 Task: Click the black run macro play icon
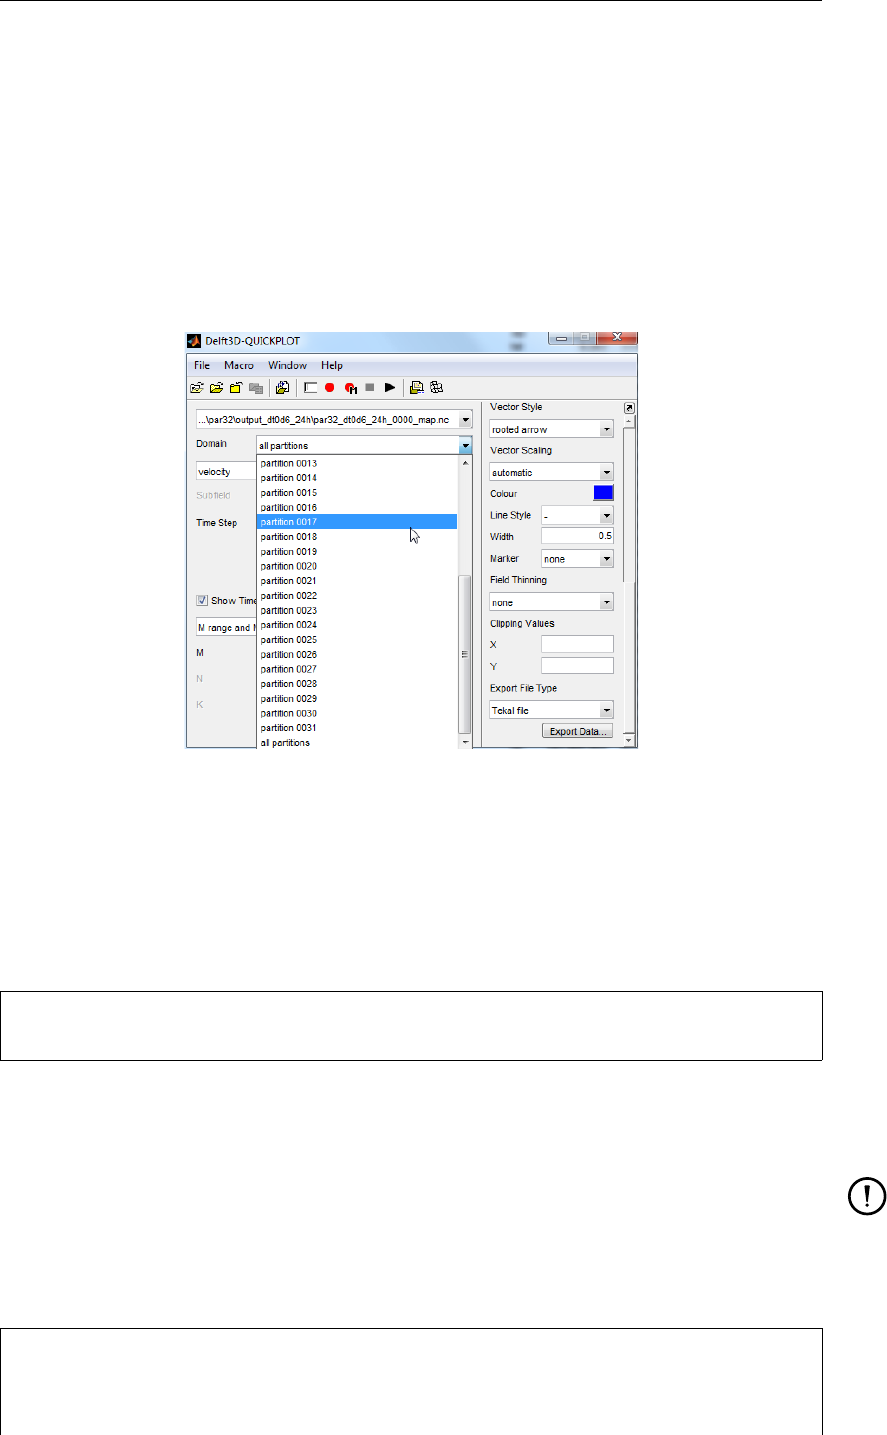click(390, 388)
